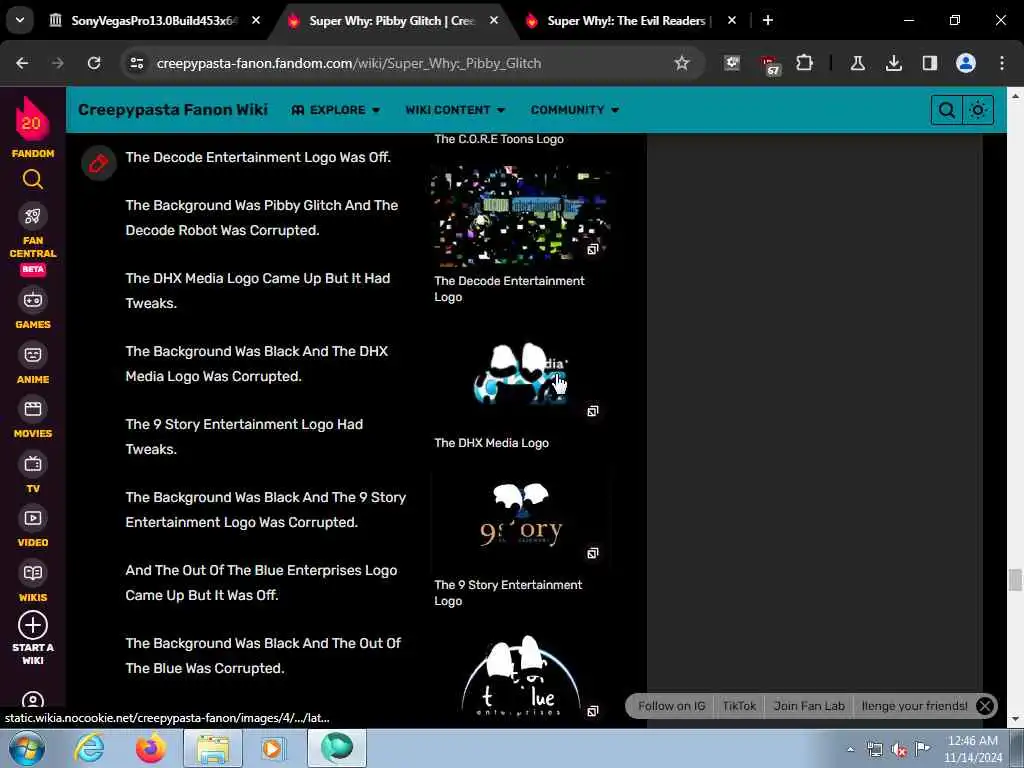Select Super Why Pibby Glitch tab

[392, 21]
